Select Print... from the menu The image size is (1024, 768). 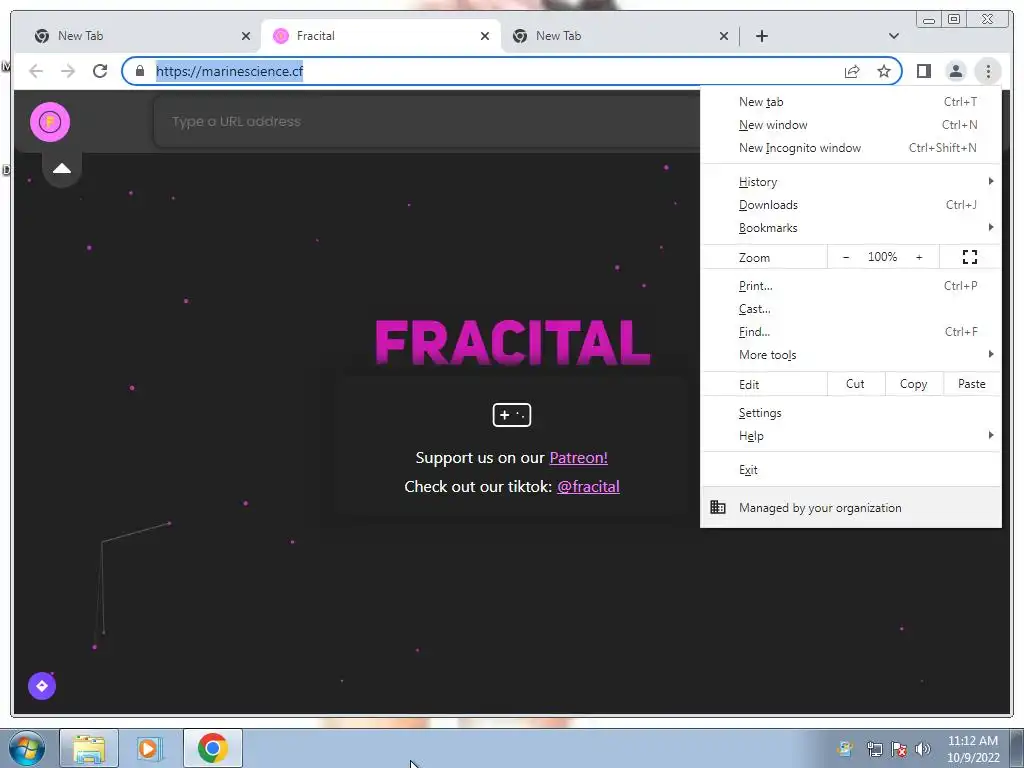point(851,286)
